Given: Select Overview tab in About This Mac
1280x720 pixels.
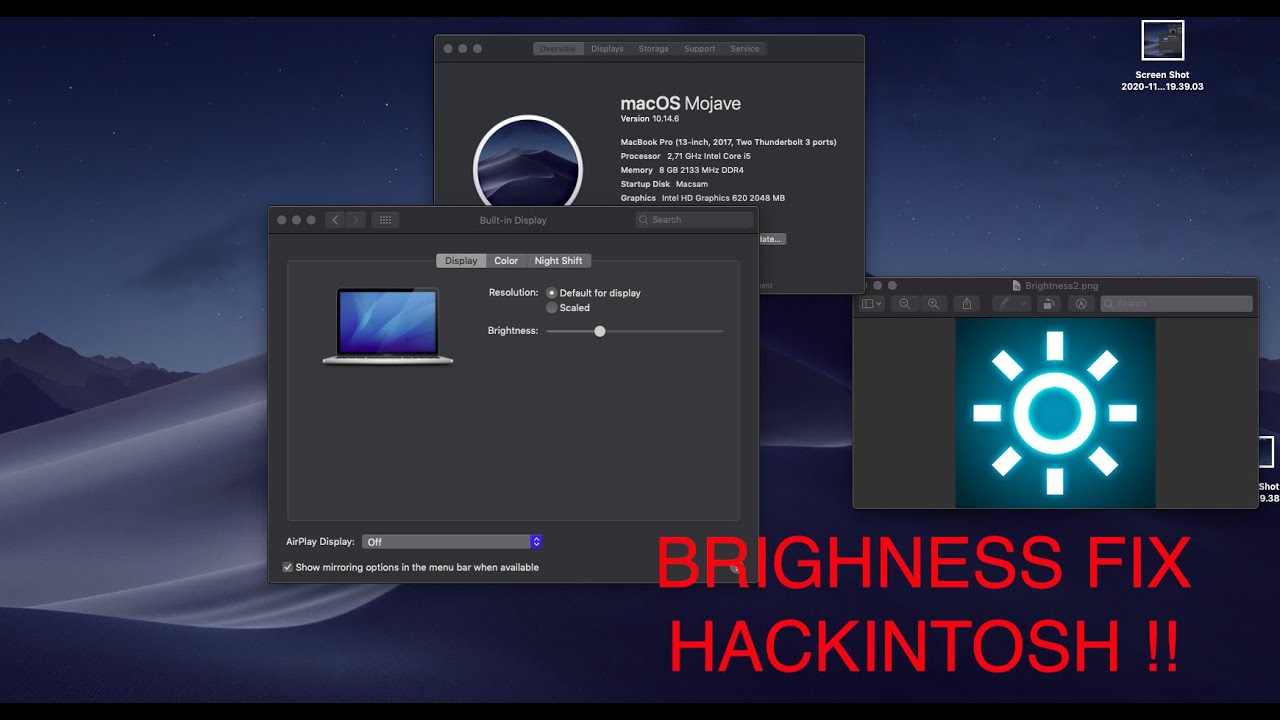Looking at the screenshot, I should 558,49.
